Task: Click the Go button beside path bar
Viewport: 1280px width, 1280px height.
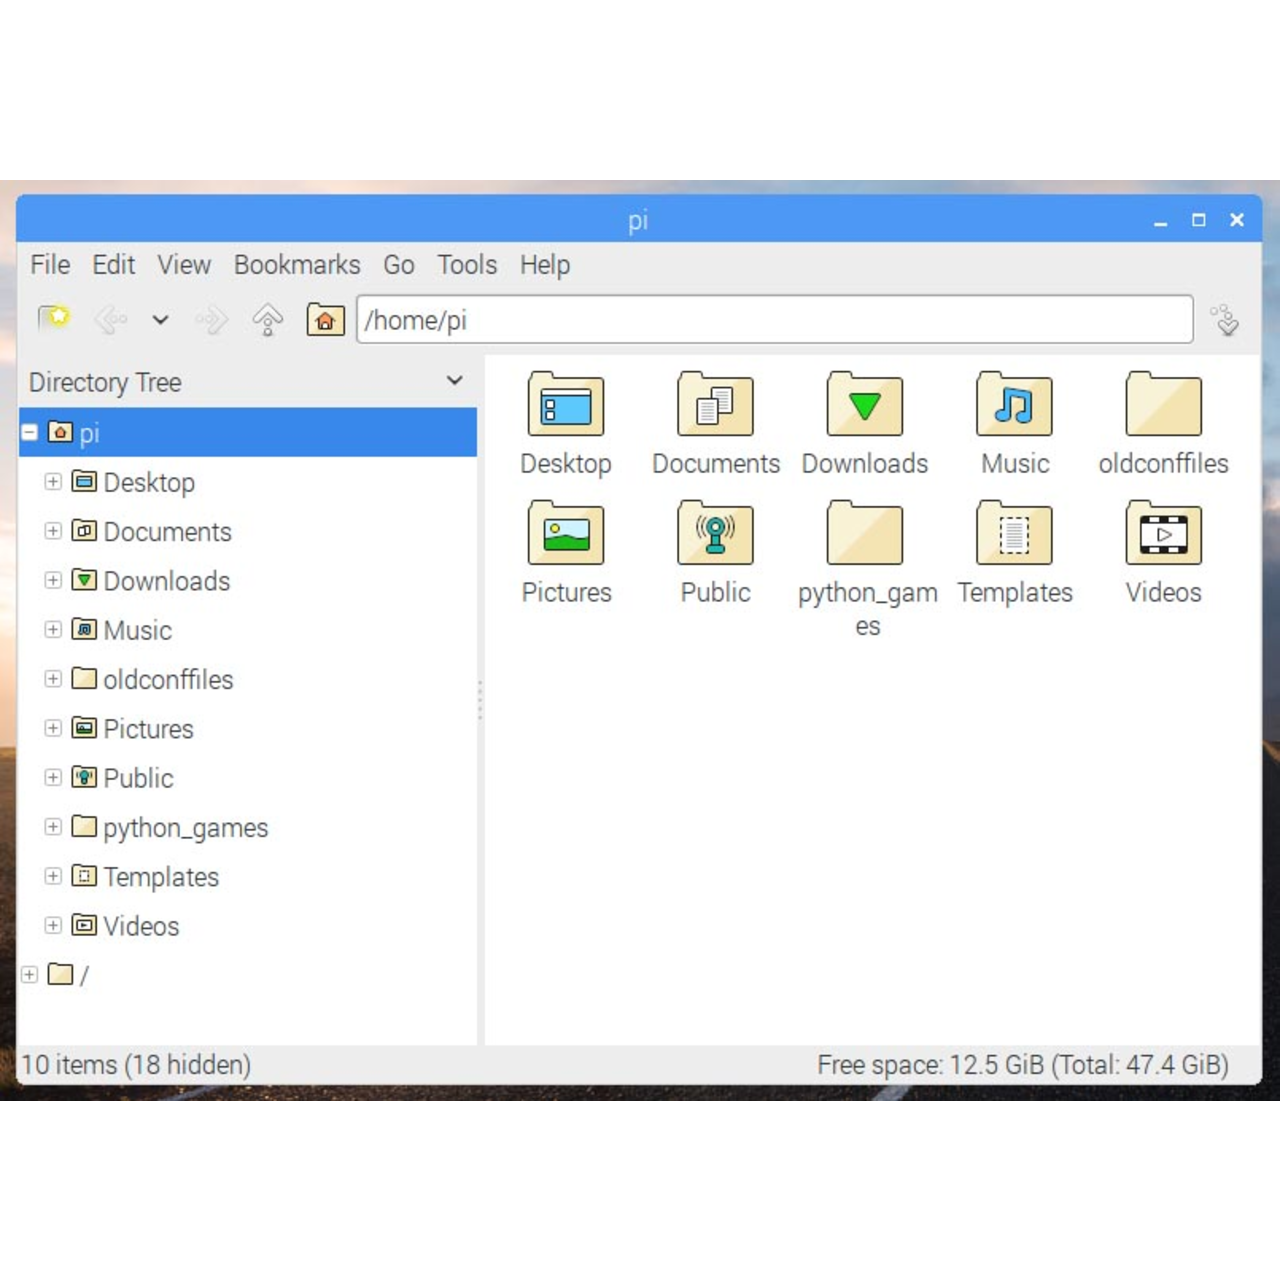Action: (x=1225, y=320)
